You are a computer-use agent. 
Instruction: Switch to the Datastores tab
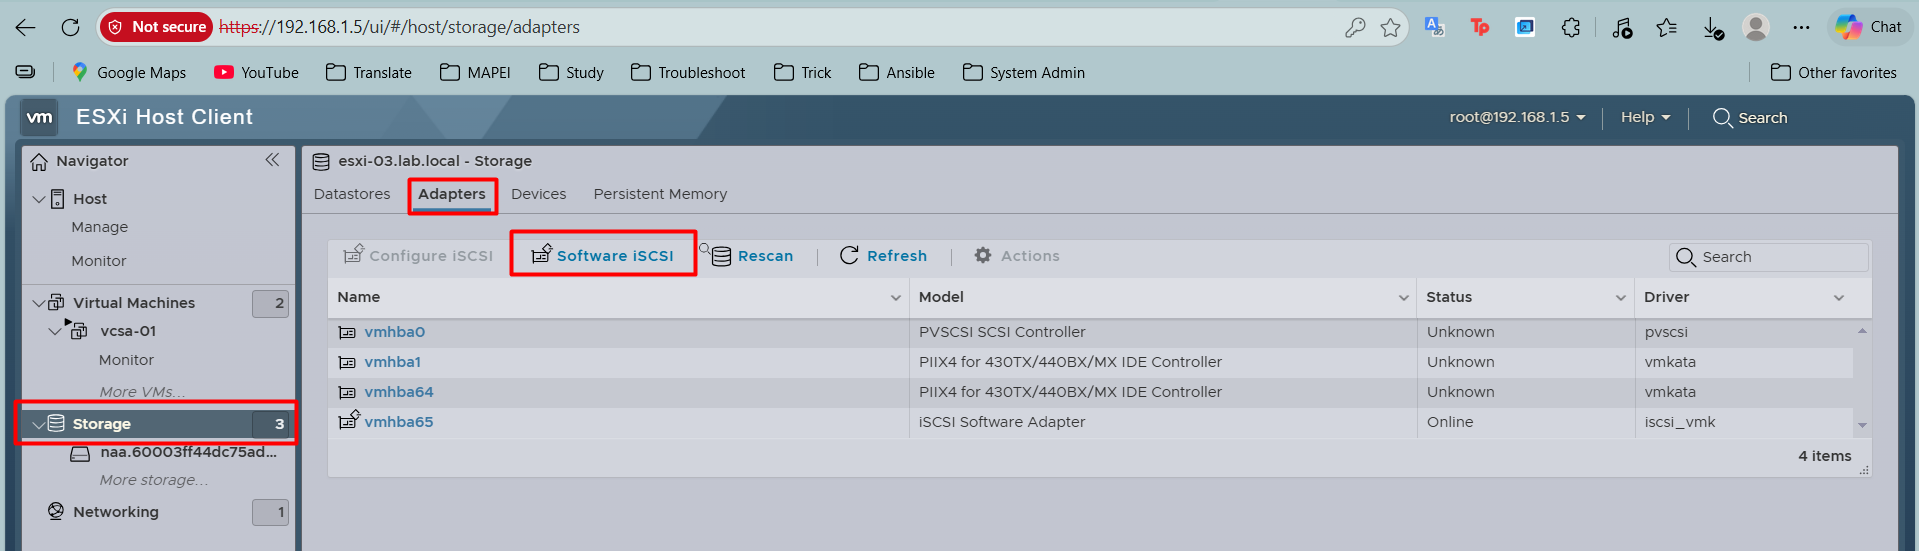(x=352, y=194)
